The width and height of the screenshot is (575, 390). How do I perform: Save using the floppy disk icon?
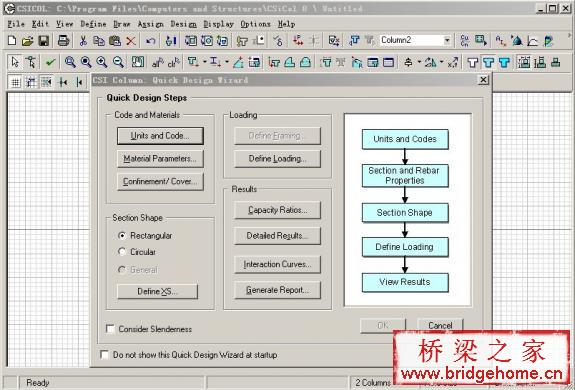43,41
